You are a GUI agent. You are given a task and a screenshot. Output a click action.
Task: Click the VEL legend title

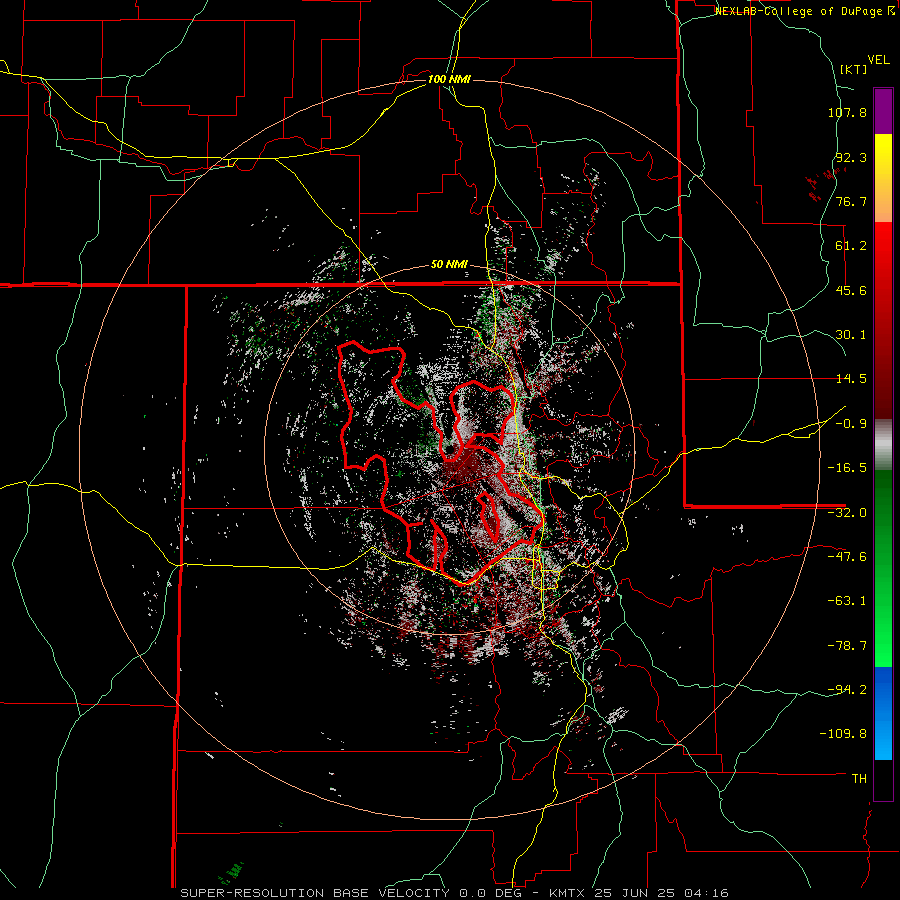[x=879, y=60]
